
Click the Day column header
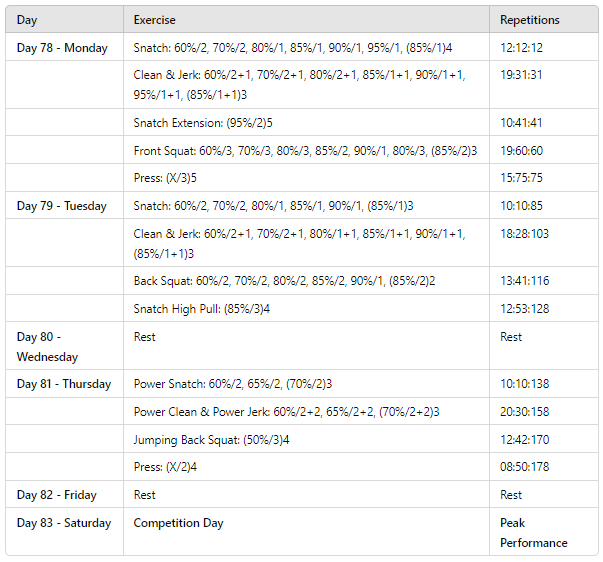point(27,20)
